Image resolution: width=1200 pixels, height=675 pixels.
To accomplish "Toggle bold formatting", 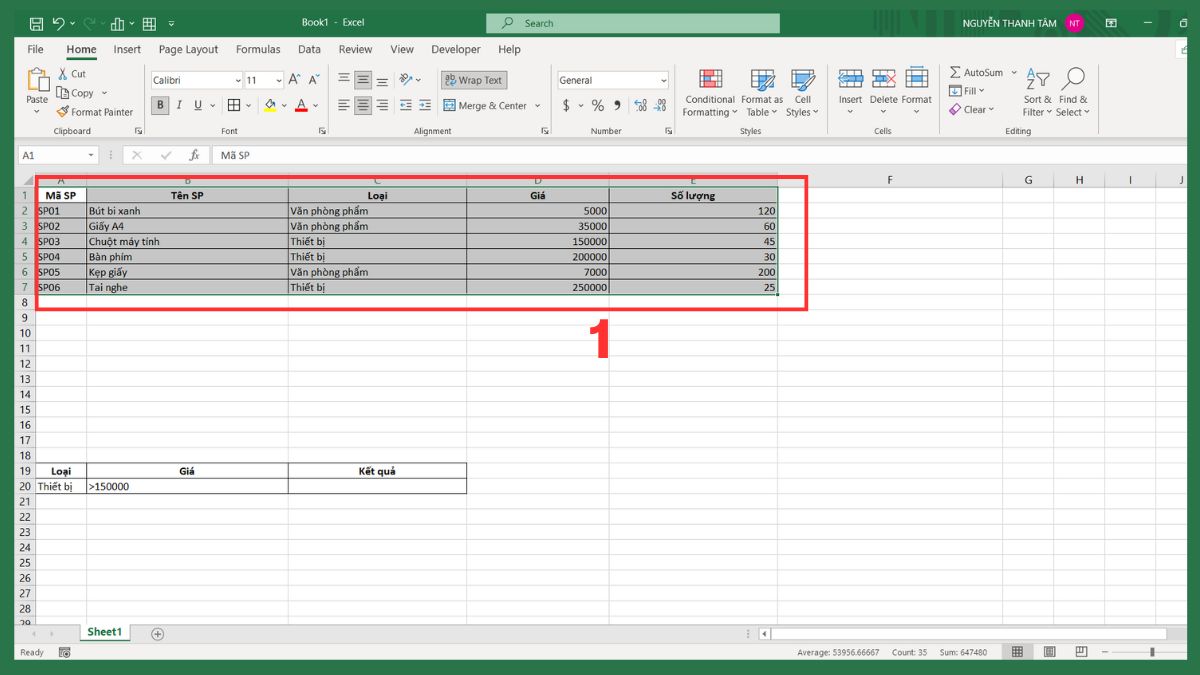I will pos(159,104).
